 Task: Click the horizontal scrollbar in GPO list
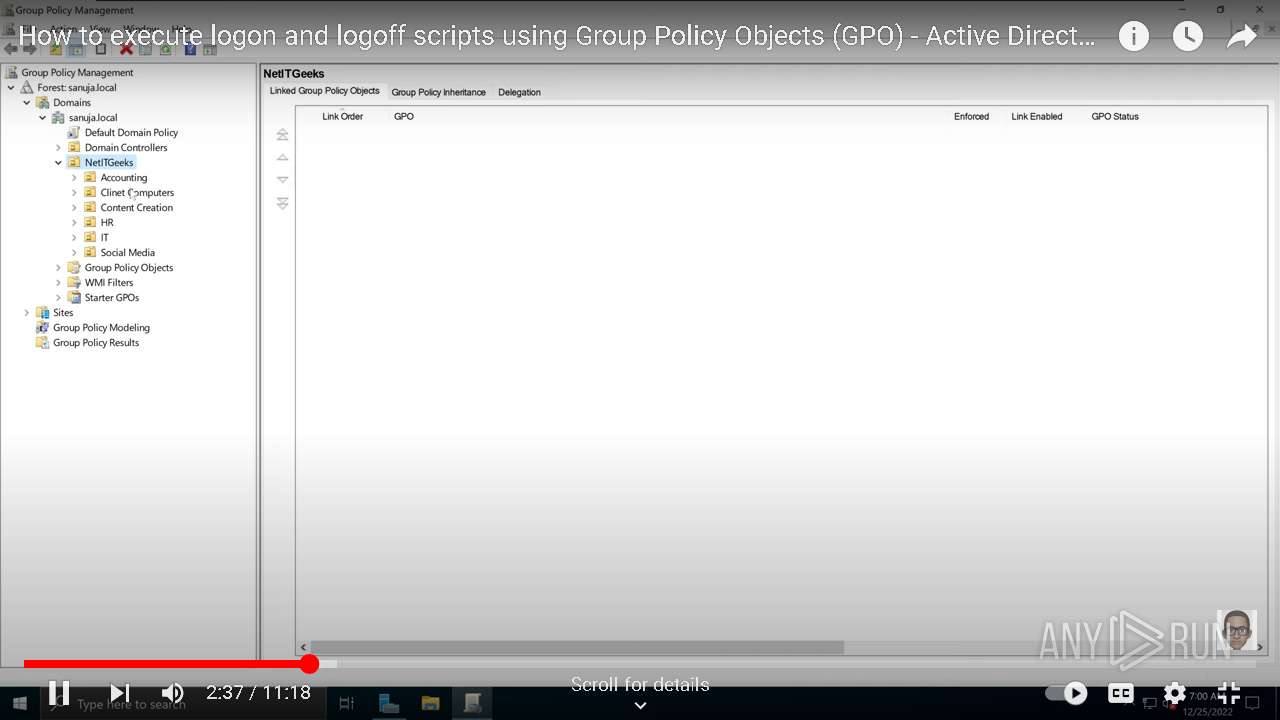coord(577,648)
